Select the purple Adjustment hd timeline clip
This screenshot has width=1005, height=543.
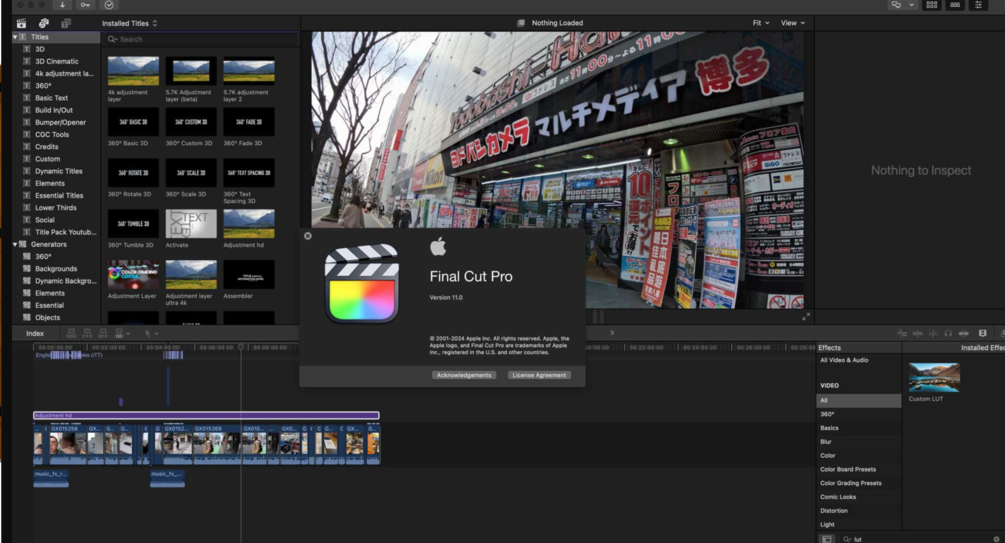206,415
